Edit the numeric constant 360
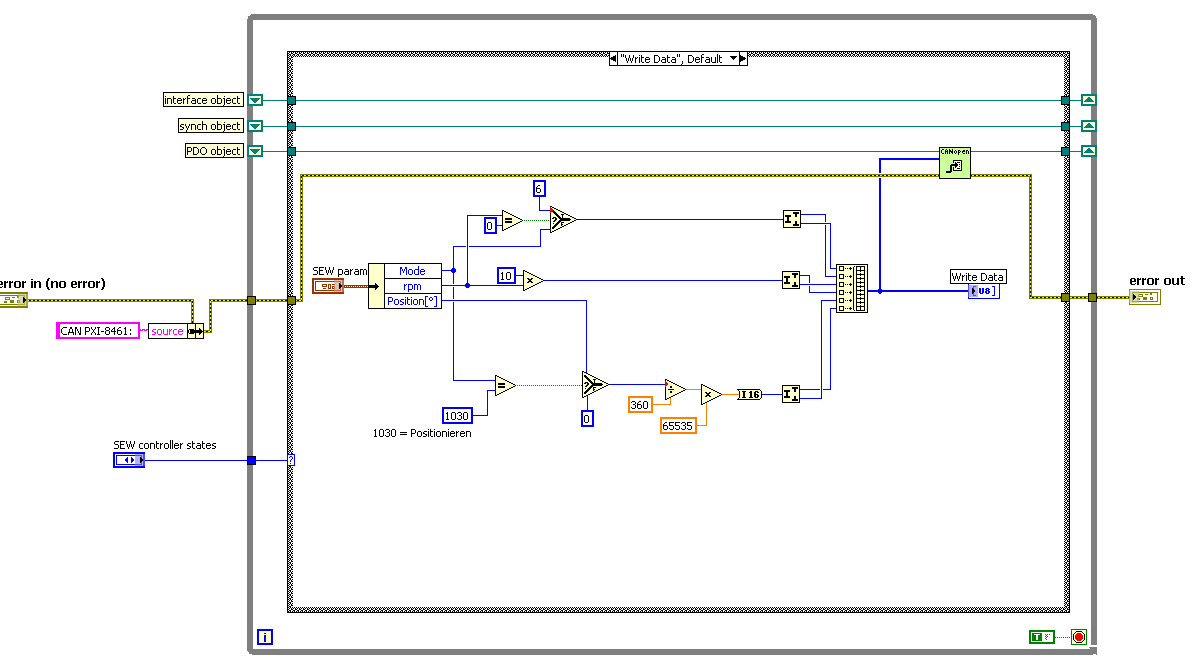 point(640,405)
